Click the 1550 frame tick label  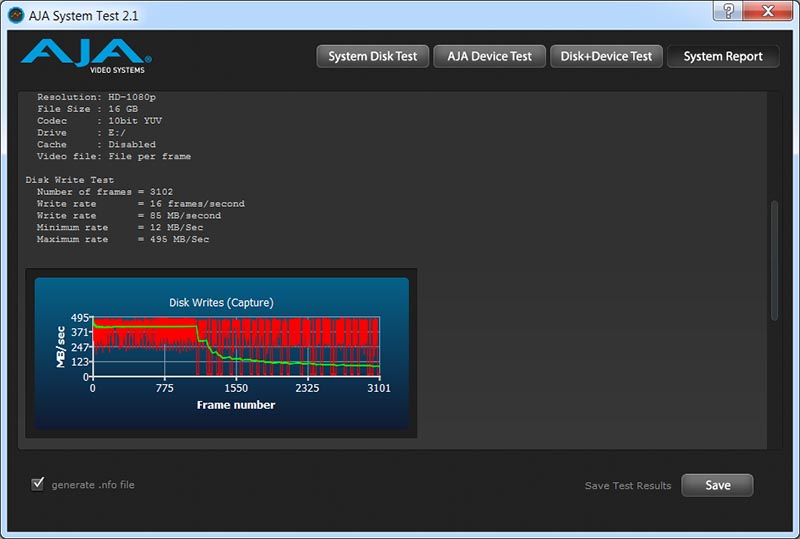pos(236,388)
